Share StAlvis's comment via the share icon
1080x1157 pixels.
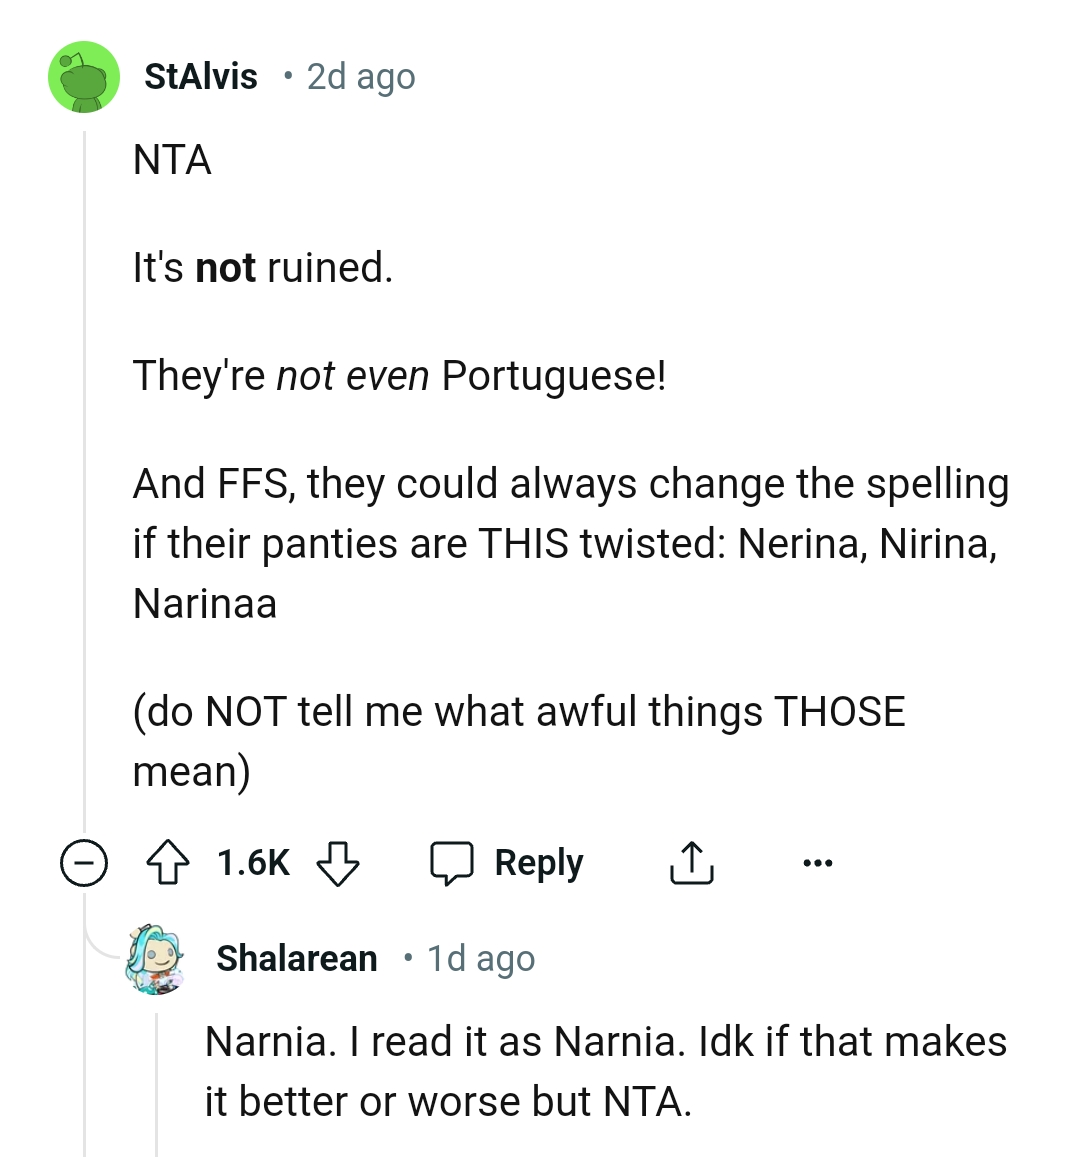[x=690, y=862]
